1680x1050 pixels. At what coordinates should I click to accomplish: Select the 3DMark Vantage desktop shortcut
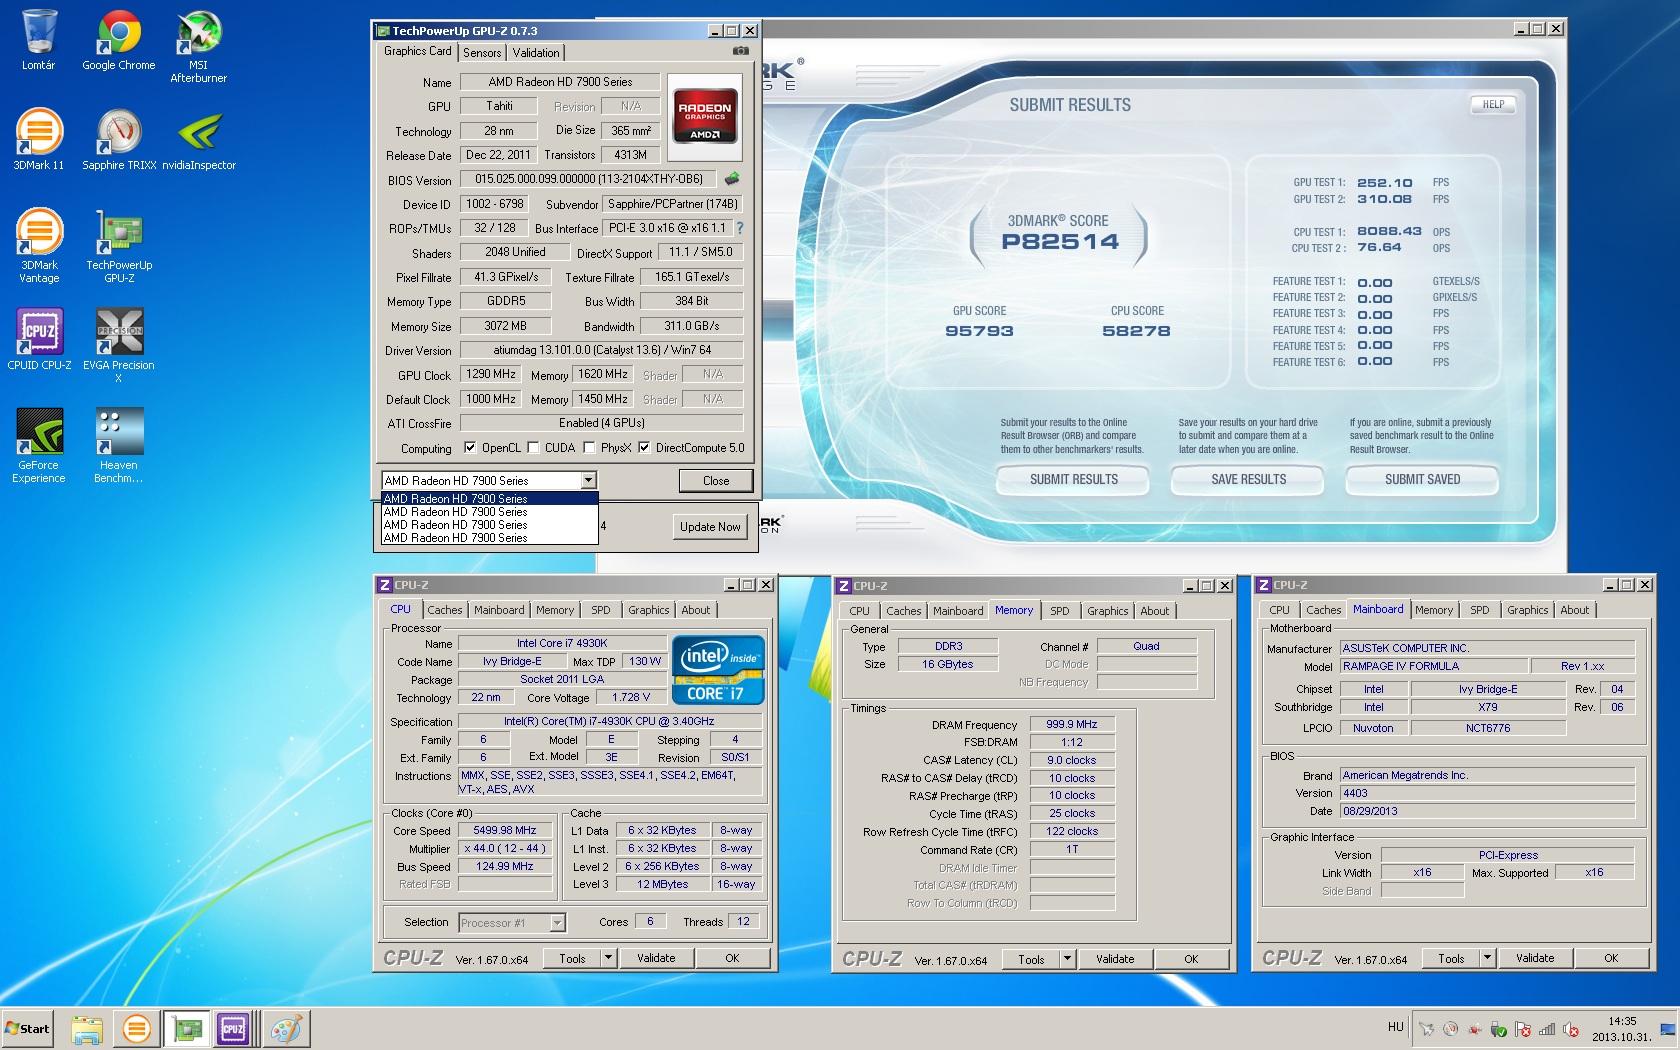[39, 246]
